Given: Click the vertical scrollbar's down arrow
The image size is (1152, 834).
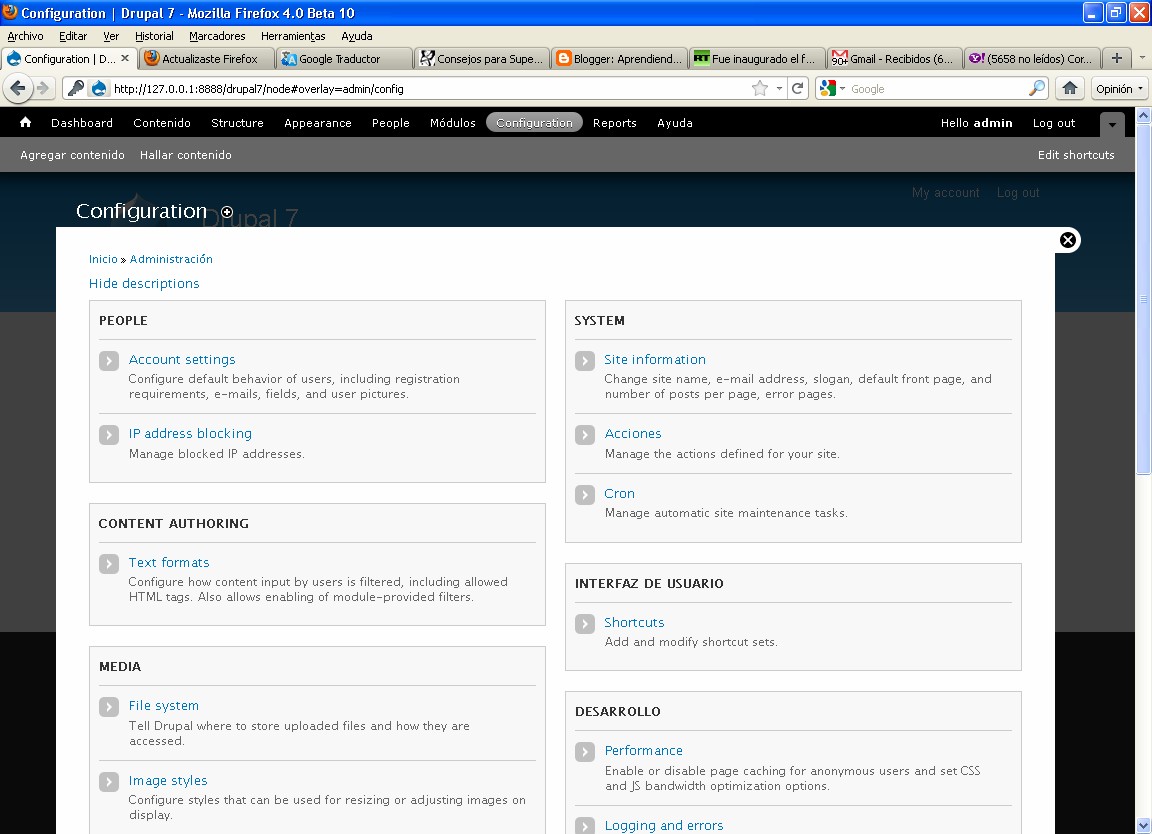Looking at the screenshot, I should [x=1143, y=826].
